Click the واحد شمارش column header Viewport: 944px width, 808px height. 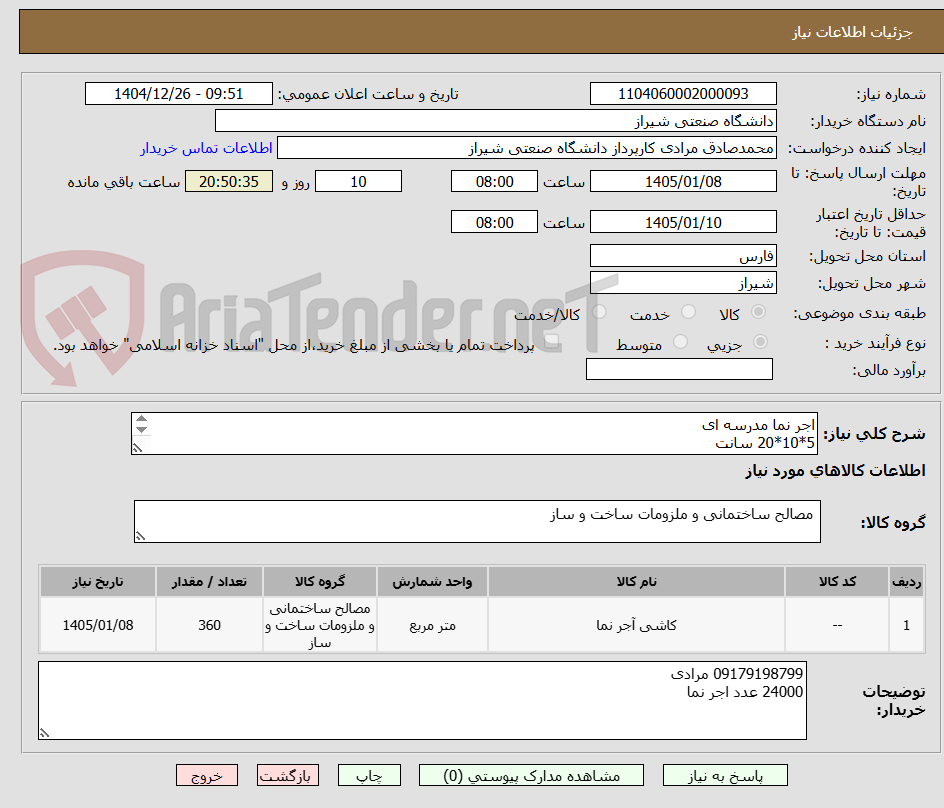432,582
